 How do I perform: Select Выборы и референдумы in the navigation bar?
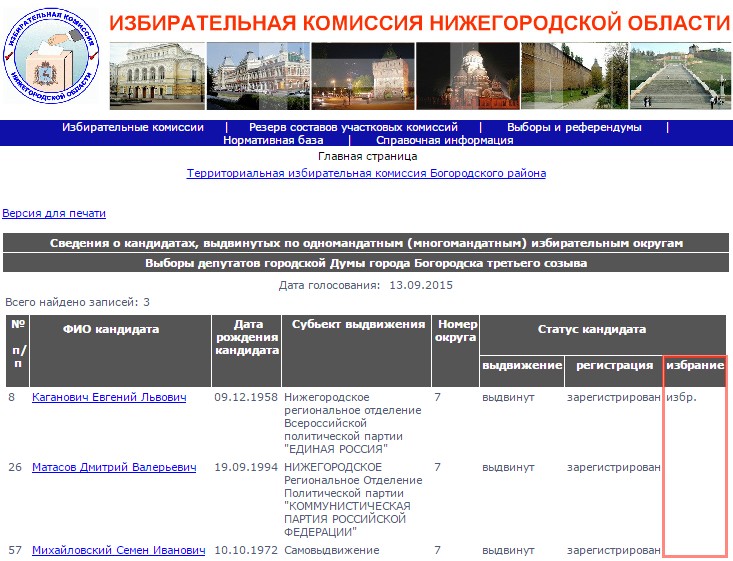[574, 127]
